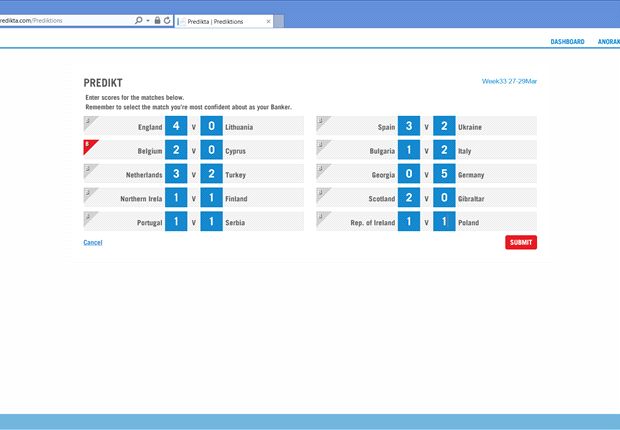Viewport: 620px width, 430px height.
Task: Click Serbia score box
Action: click(212, 221)
